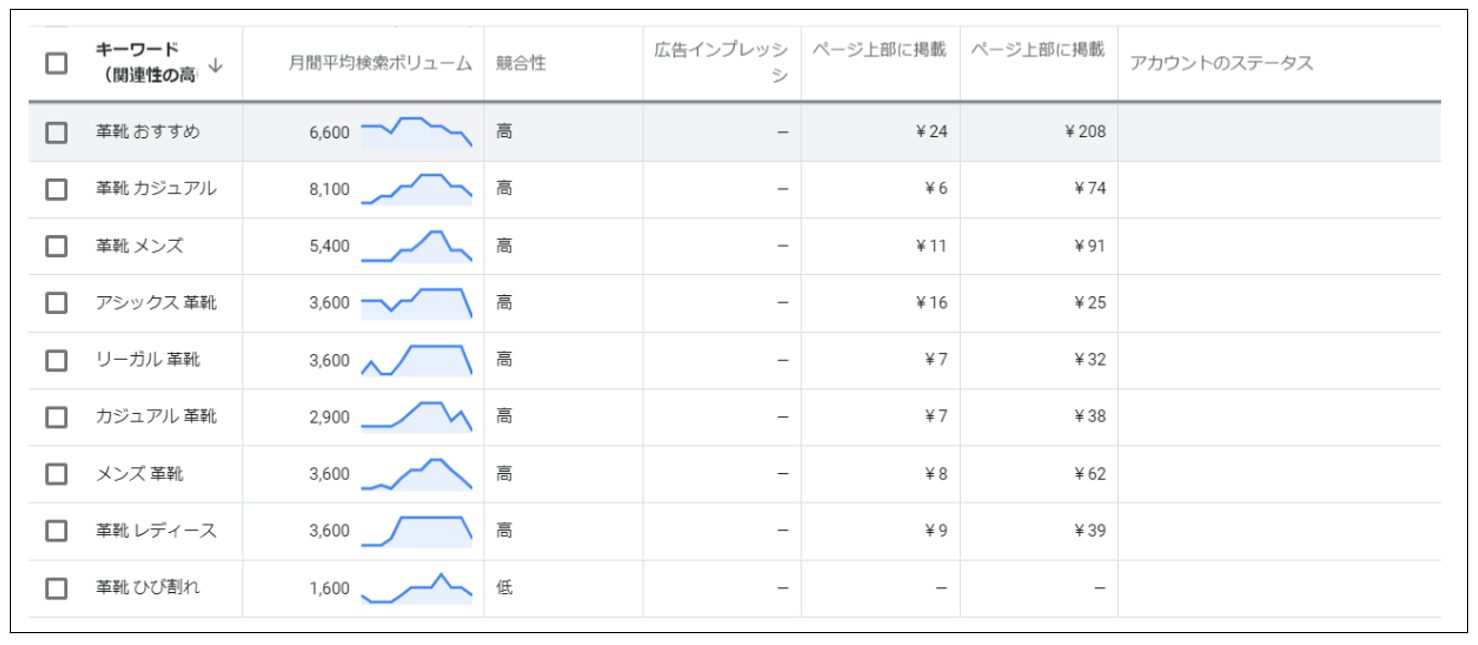Open the trend sparkline for 革靴 メンズ

click(x=416, y=246)
